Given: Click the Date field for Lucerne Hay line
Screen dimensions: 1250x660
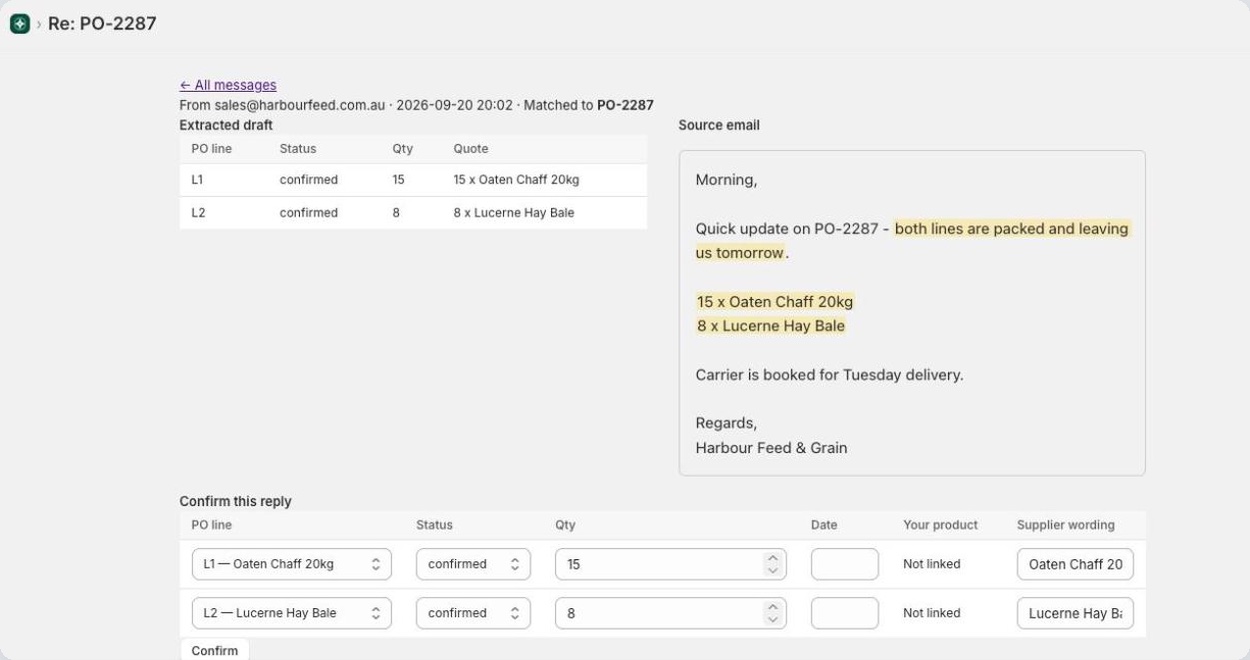Looking at the screenshot, I should (x=845, y=613).
